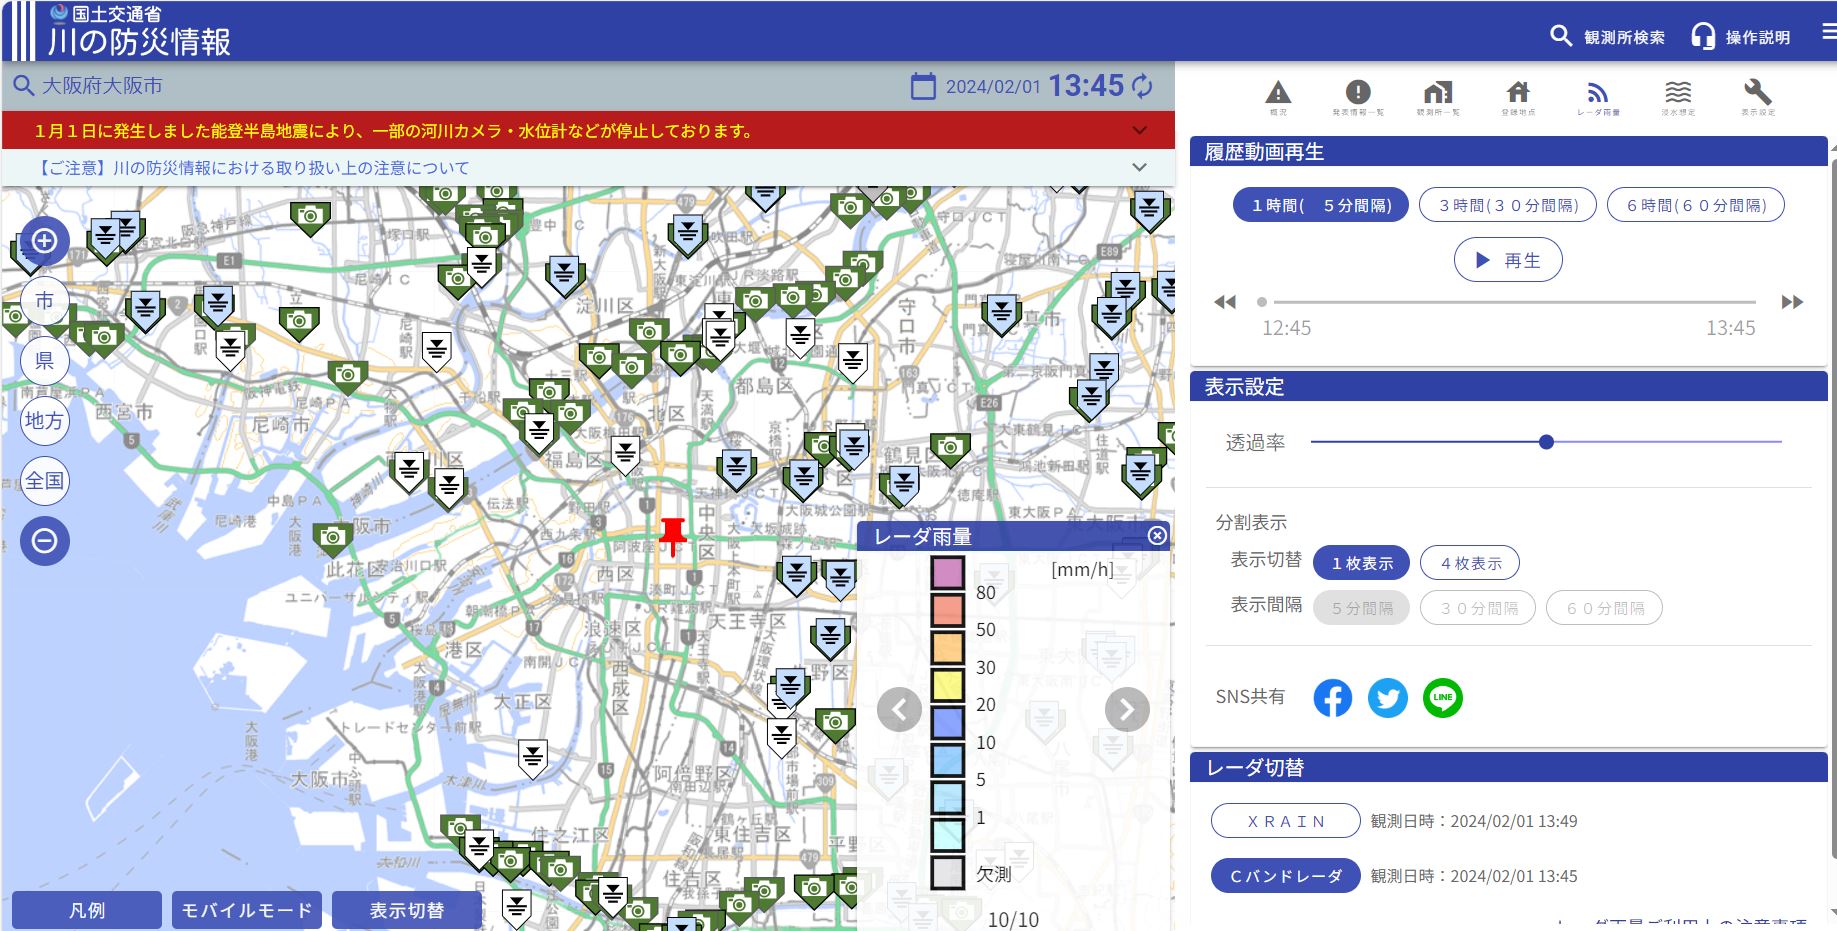Open the 概況 warning triangle icon
The height and width of the screenshot is (931, 1837).
point(1278,95)
